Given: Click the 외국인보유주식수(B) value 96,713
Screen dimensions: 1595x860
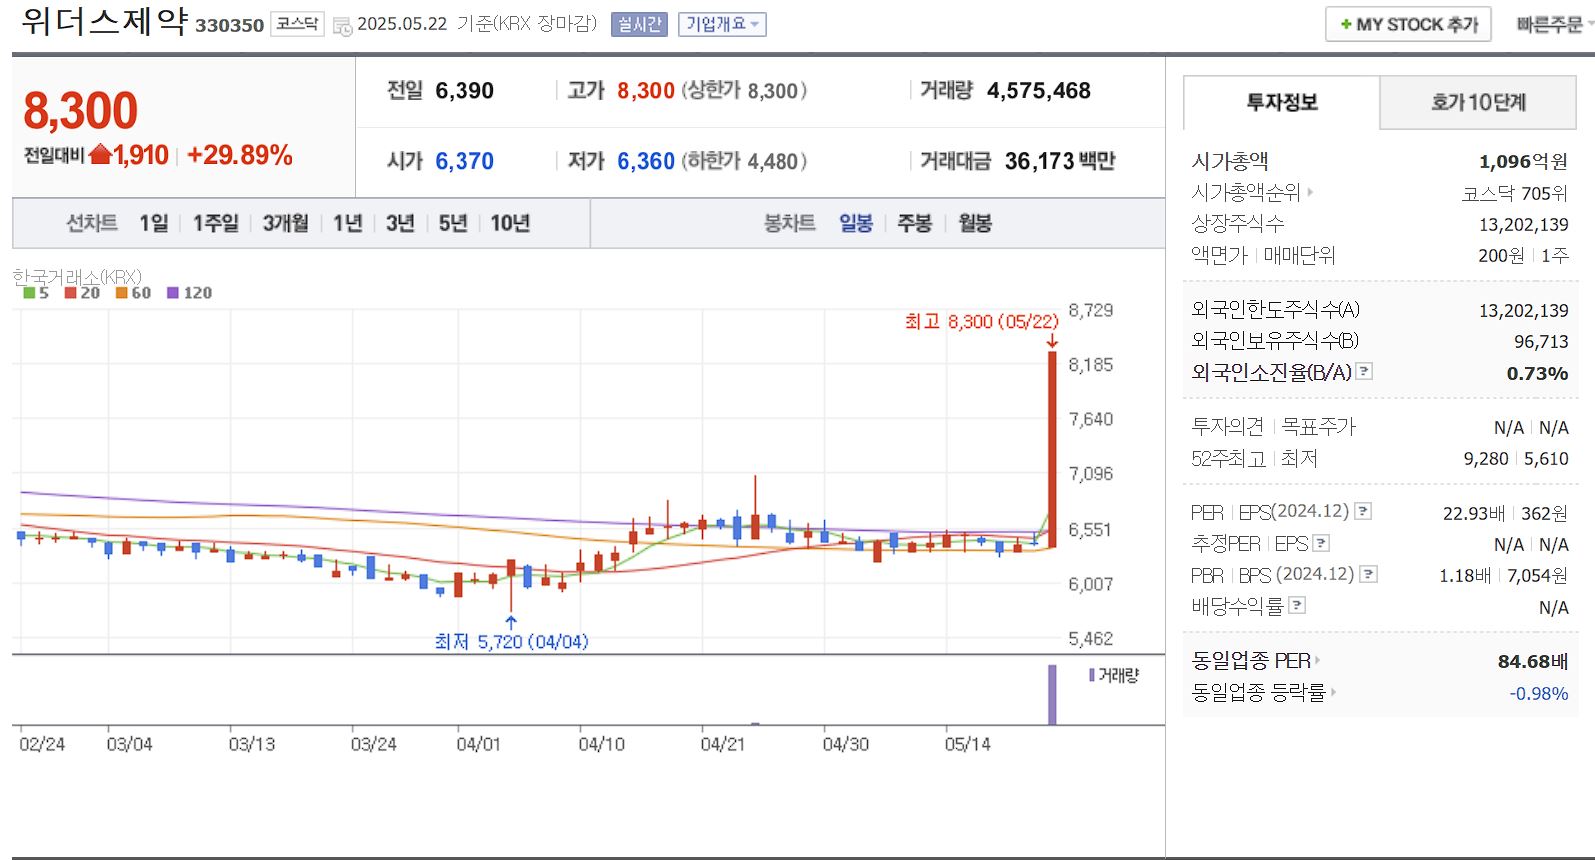Looking at the screenshot, I should [1541, 342].
